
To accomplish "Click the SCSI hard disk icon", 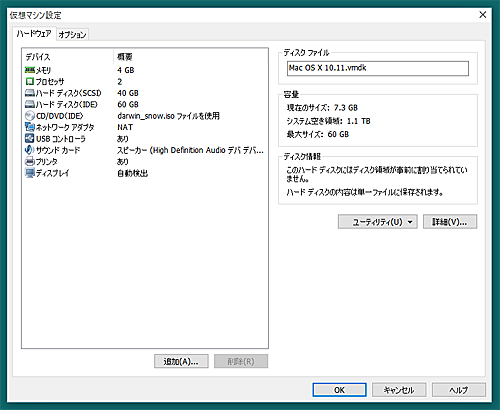I will tap(30, 93).
